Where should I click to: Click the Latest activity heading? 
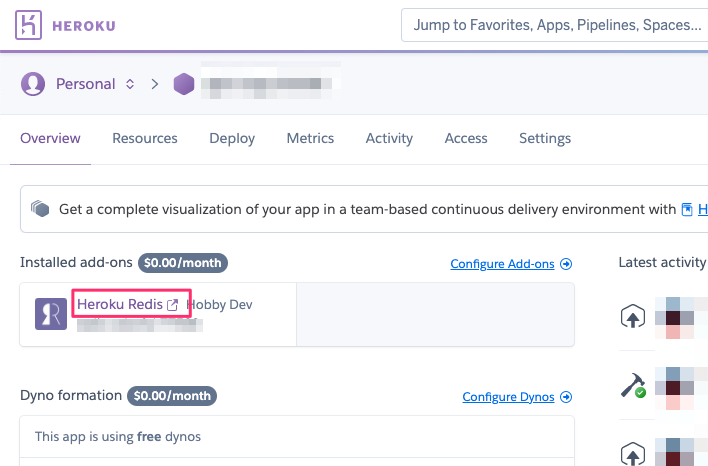[662, 262]
